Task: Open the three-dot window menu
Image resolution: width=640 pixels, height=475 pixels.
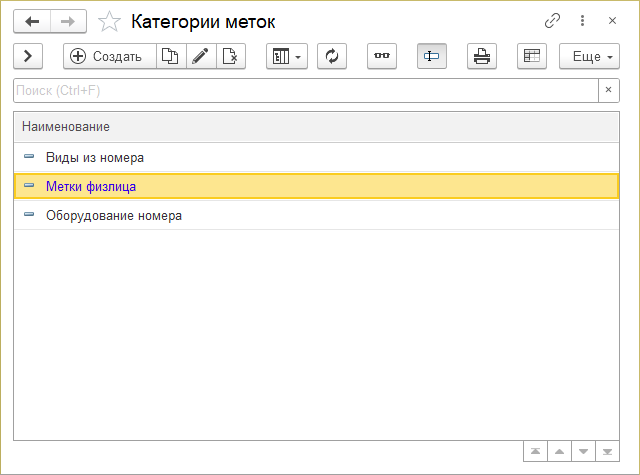Action: 582,21
